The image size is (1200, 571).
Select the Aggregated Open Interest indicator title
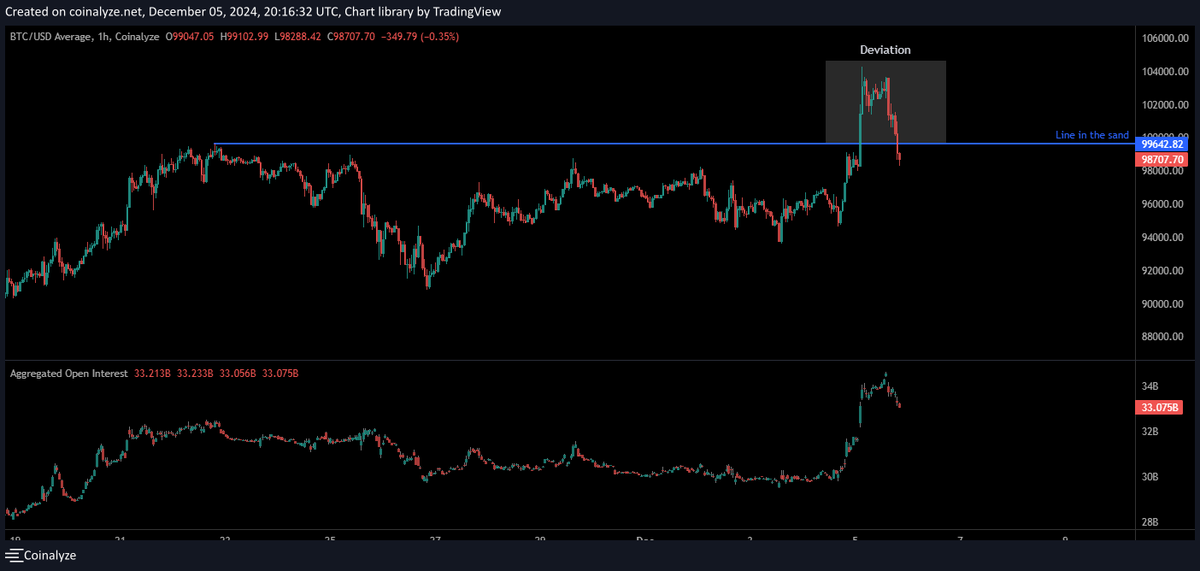68,373
